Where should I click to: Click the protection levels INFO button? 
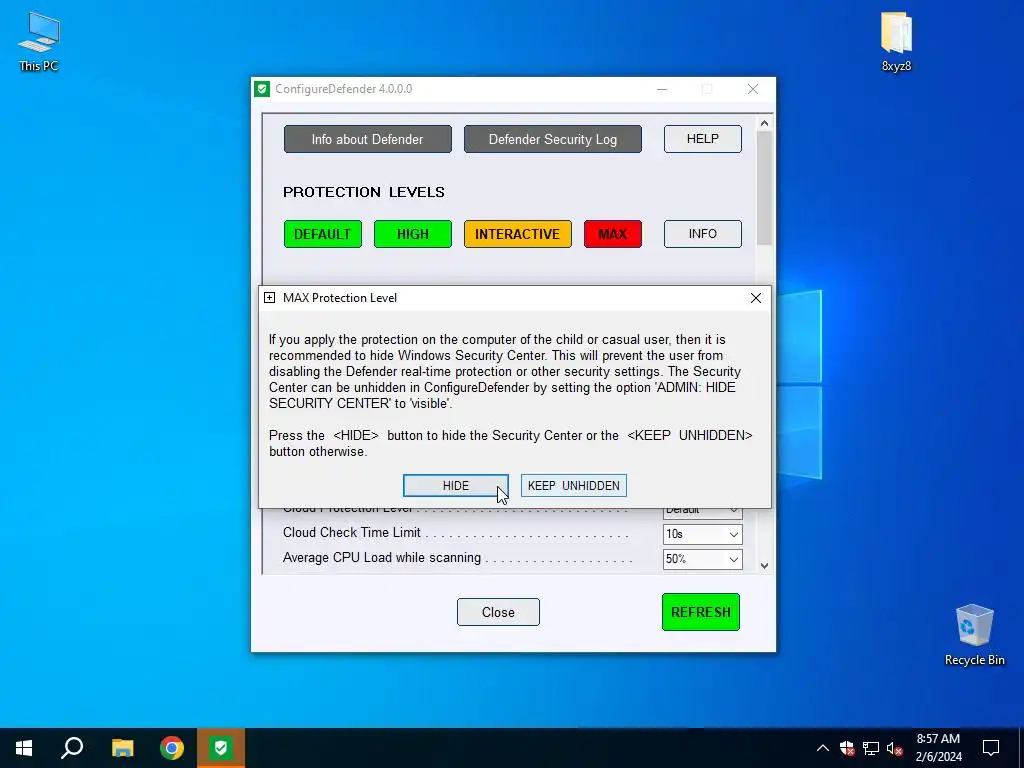[x=703, y=234]
